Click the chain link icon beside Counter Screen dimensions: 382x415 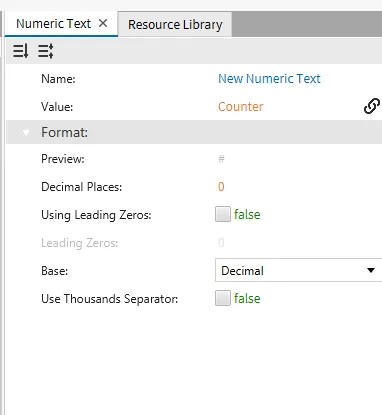pyautogui.click(x=372, y=106)
